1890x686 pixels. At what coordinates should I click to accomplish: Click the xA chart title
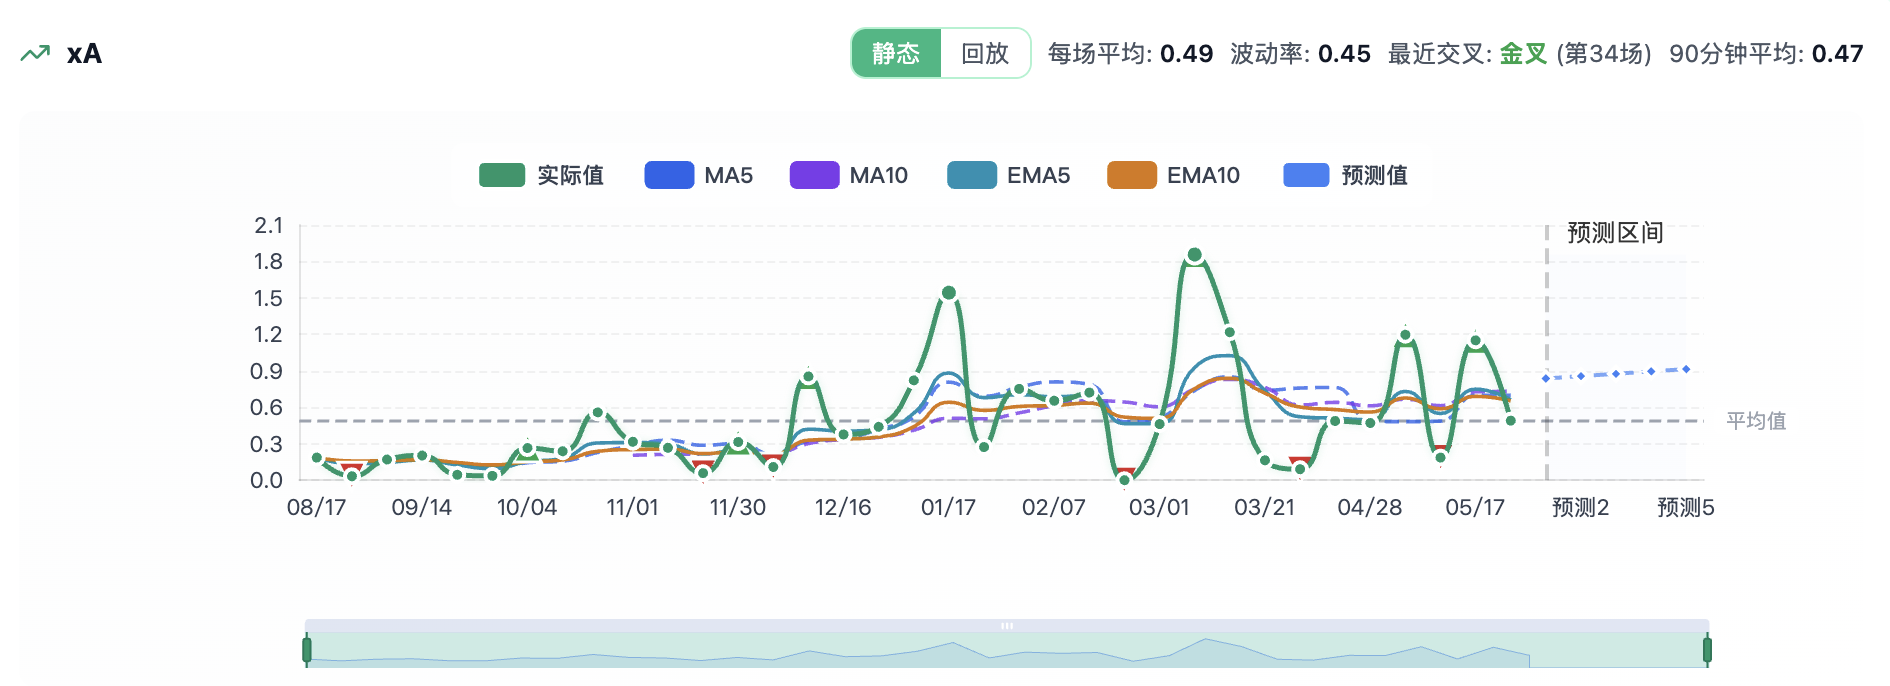click(84, 54)
